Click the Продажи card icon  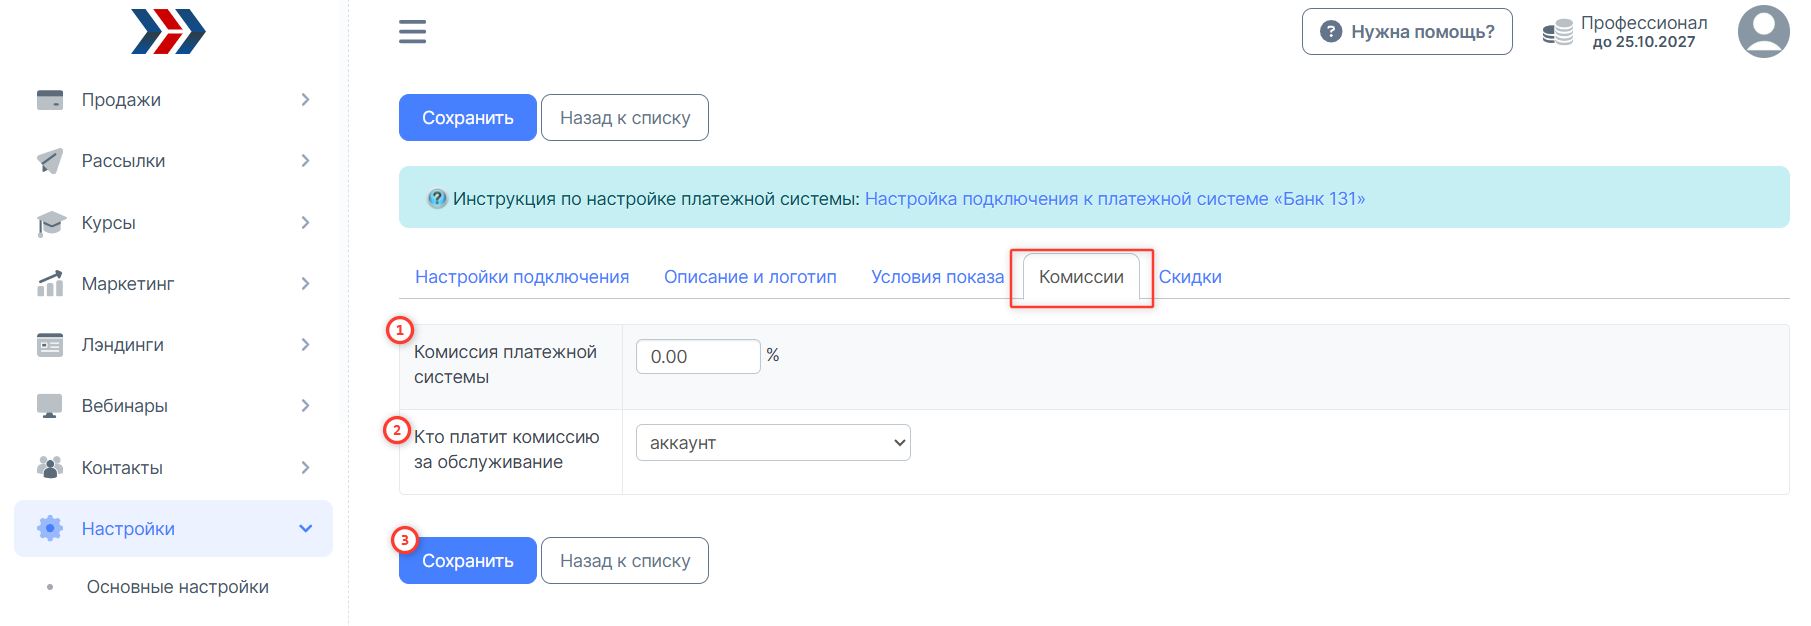50,100
